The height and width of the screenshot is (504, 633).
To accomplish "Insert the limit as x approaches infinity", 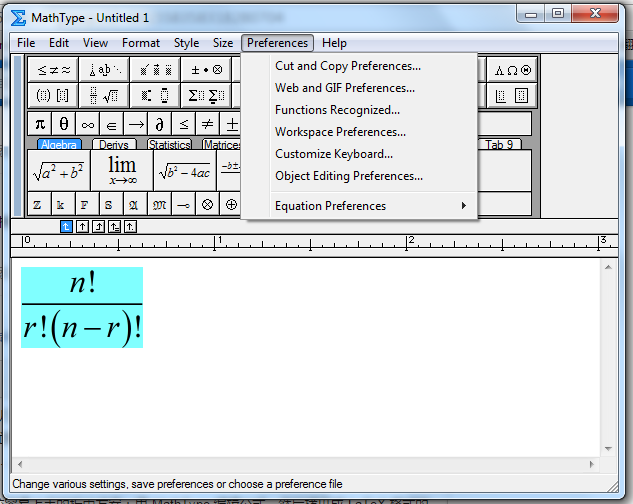I will click(x=122, y=170).
